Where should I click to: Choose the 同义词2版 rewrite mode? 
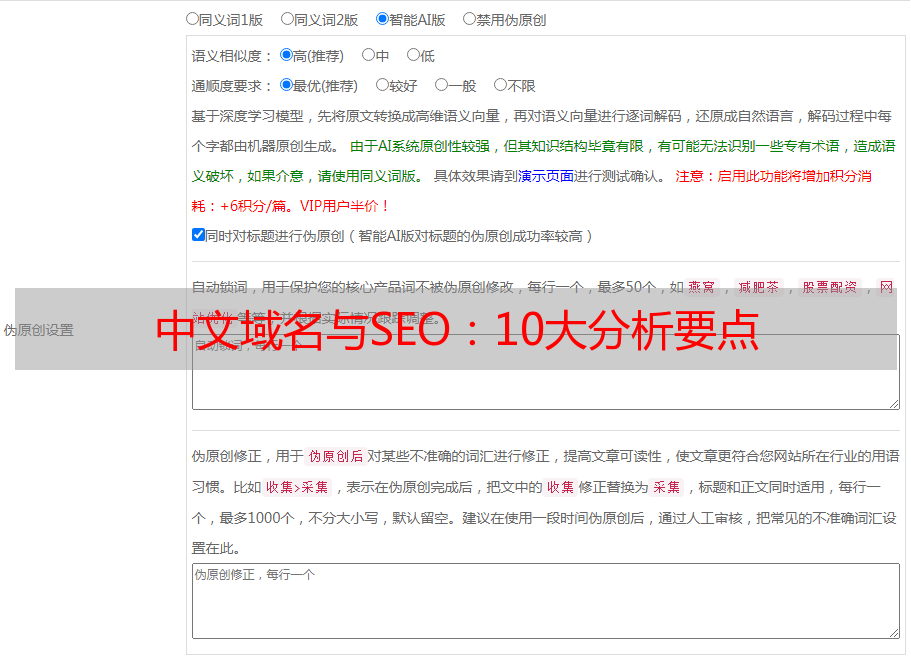click(287, 18)
